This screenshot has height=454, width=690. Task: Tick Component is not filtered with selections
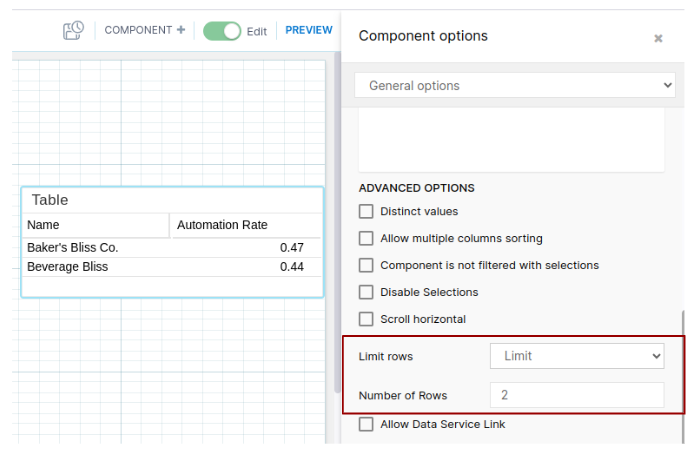coord(366,265)
